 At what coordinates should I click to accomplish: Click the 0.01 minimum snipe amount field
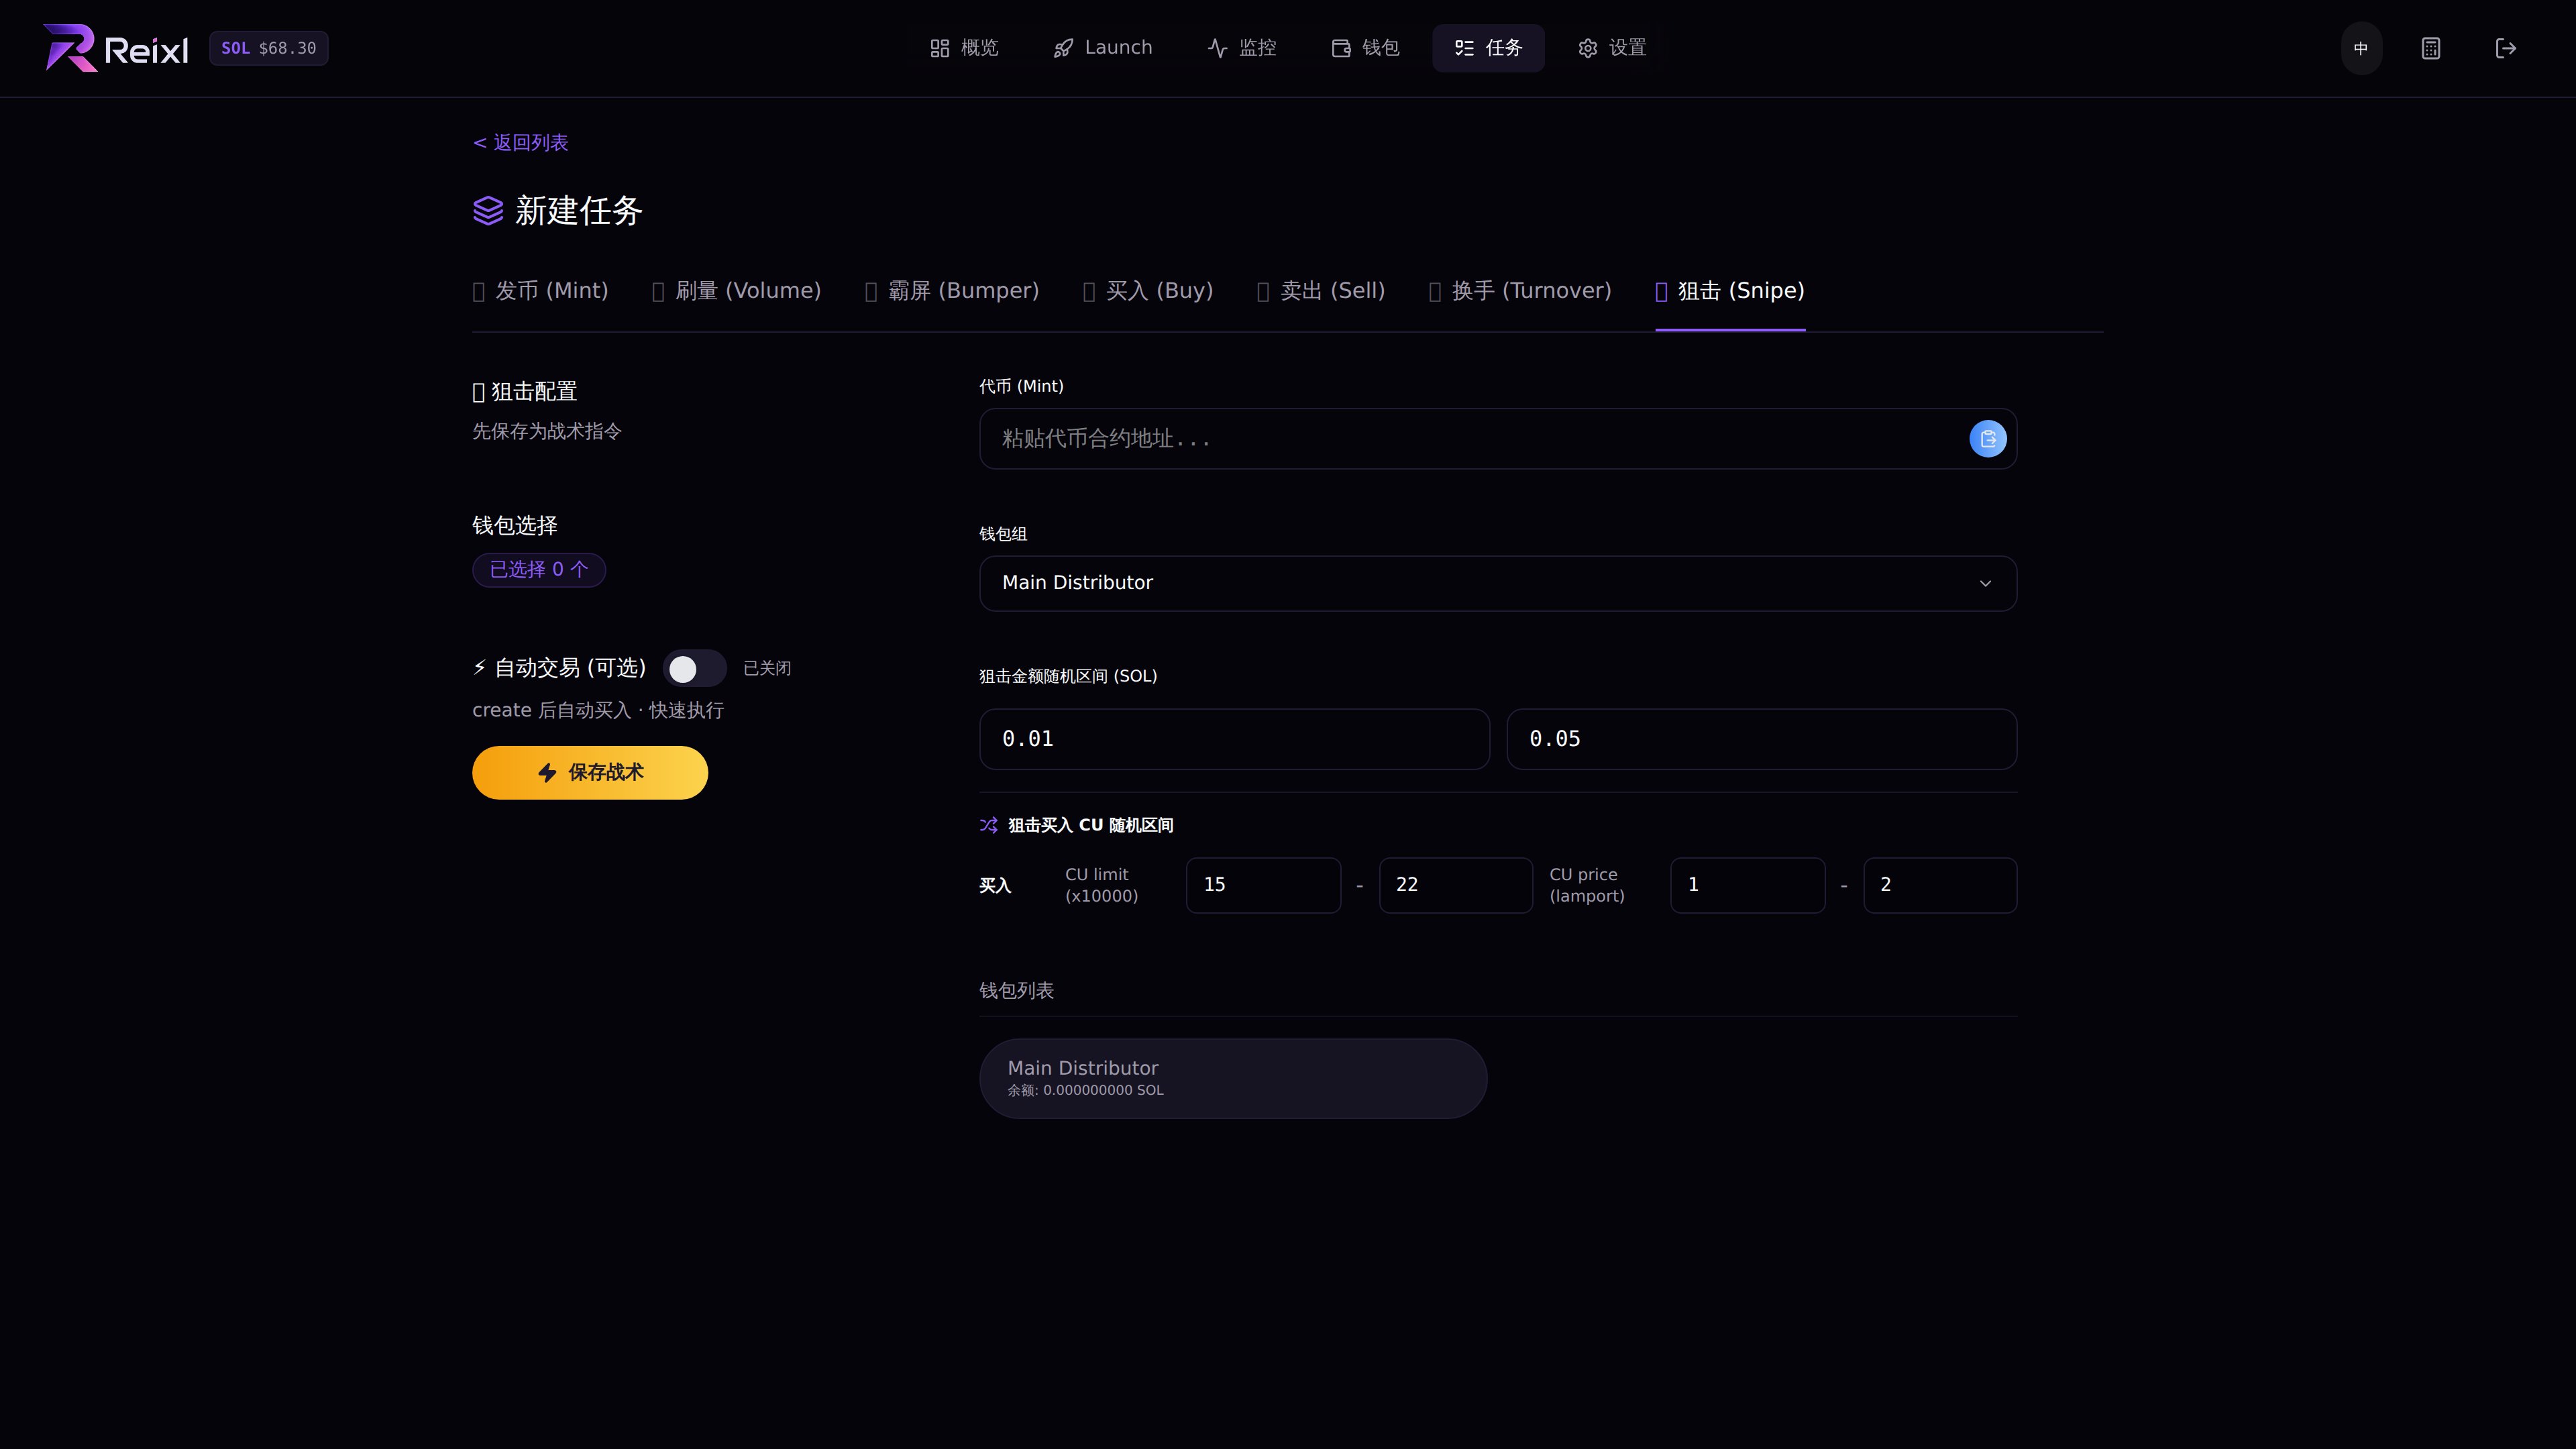tap(1234, 739)
